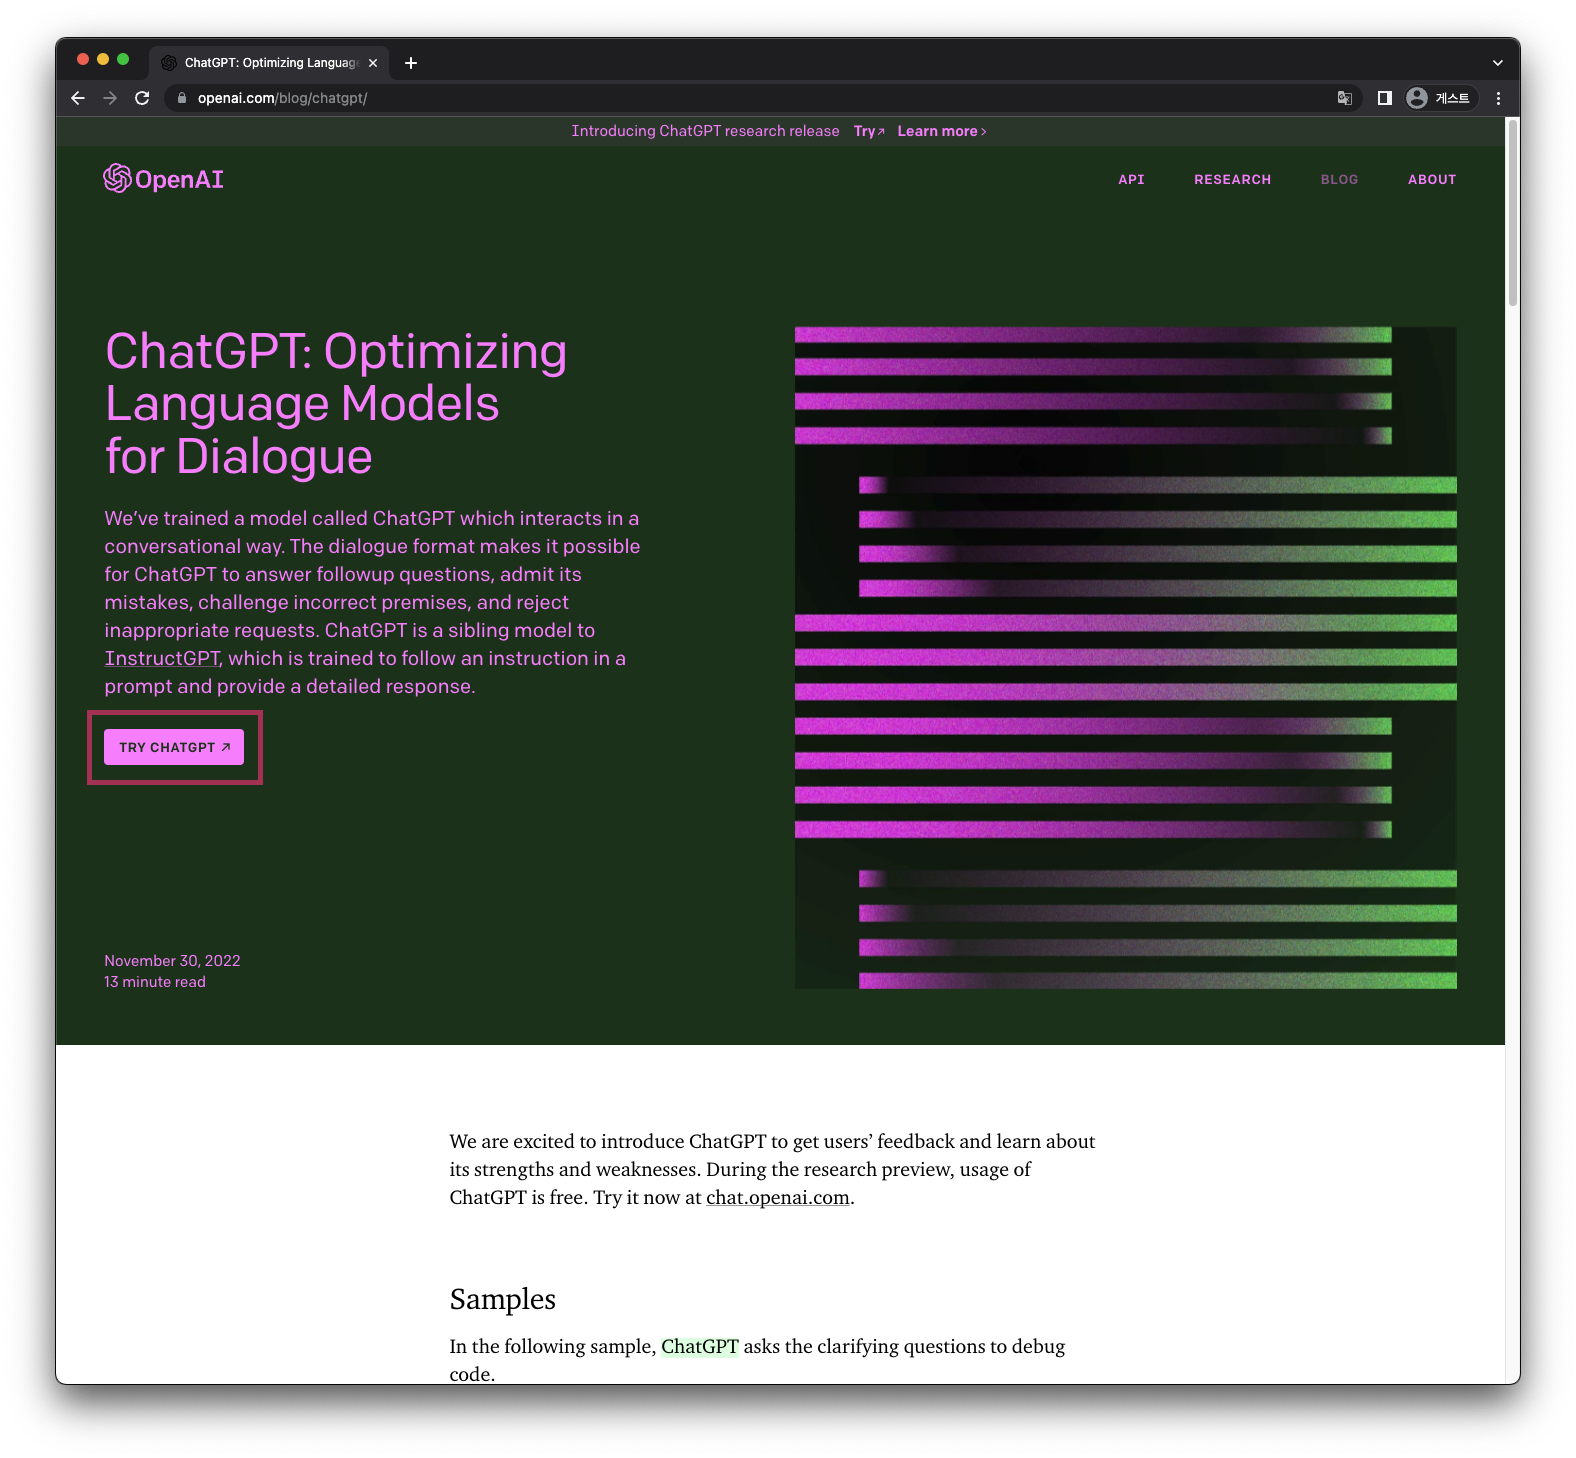The width and height of the screenshot is (1576, 1458).
Task: Expand the tab search chevron
Action: [x=1497, y=63]
